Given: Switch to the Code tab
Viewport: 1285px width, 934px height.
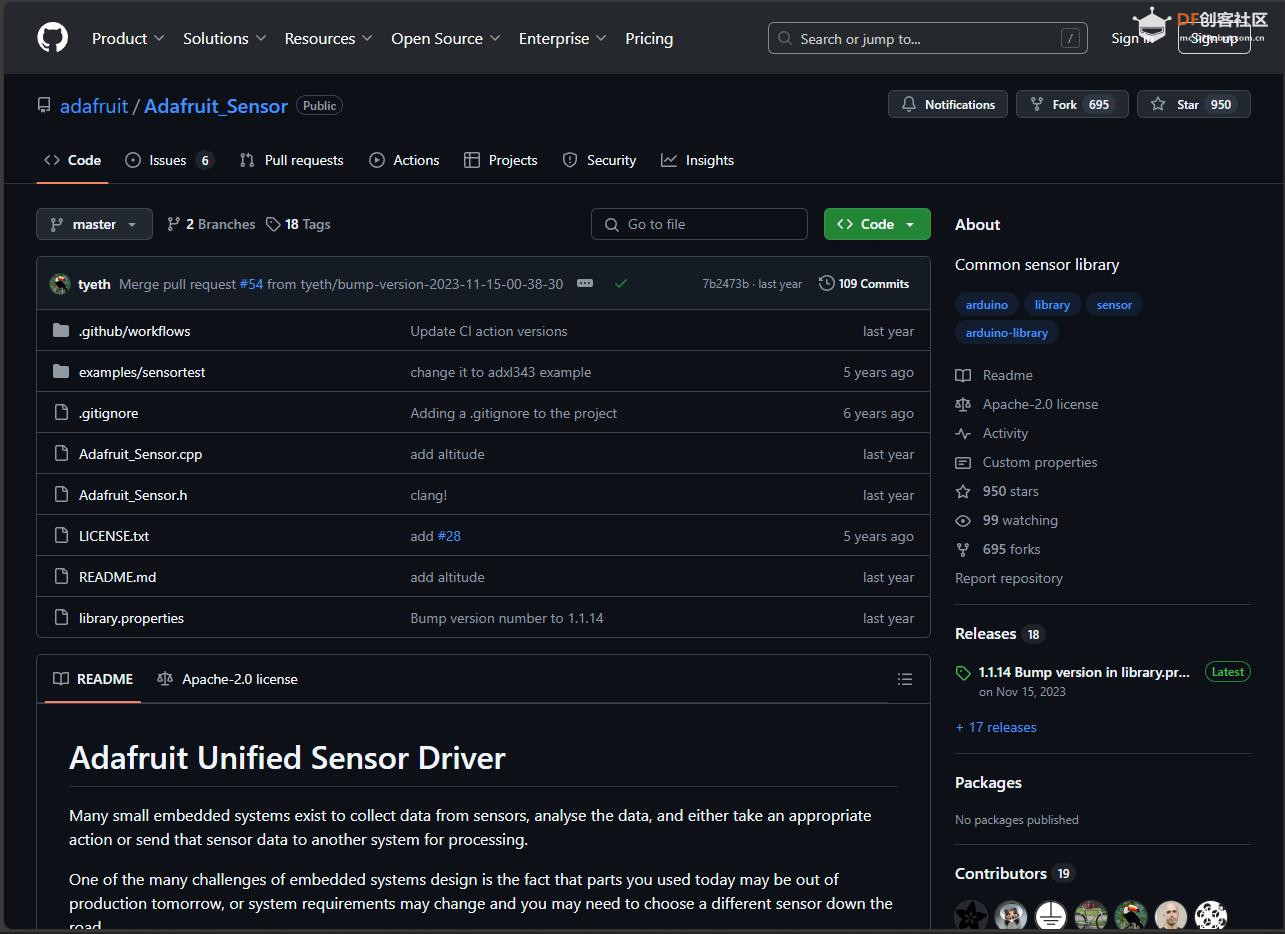Looking at the screenshot, I should coord(73,160).
